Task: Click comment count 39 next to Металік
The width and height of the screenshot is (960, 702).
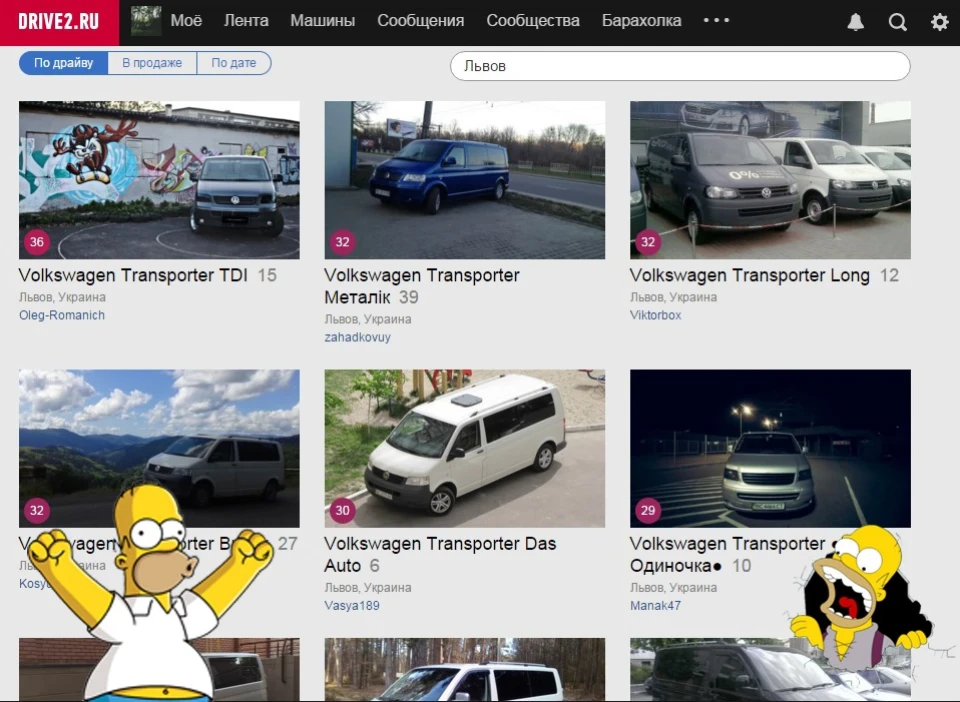Action: click(409, 297)
